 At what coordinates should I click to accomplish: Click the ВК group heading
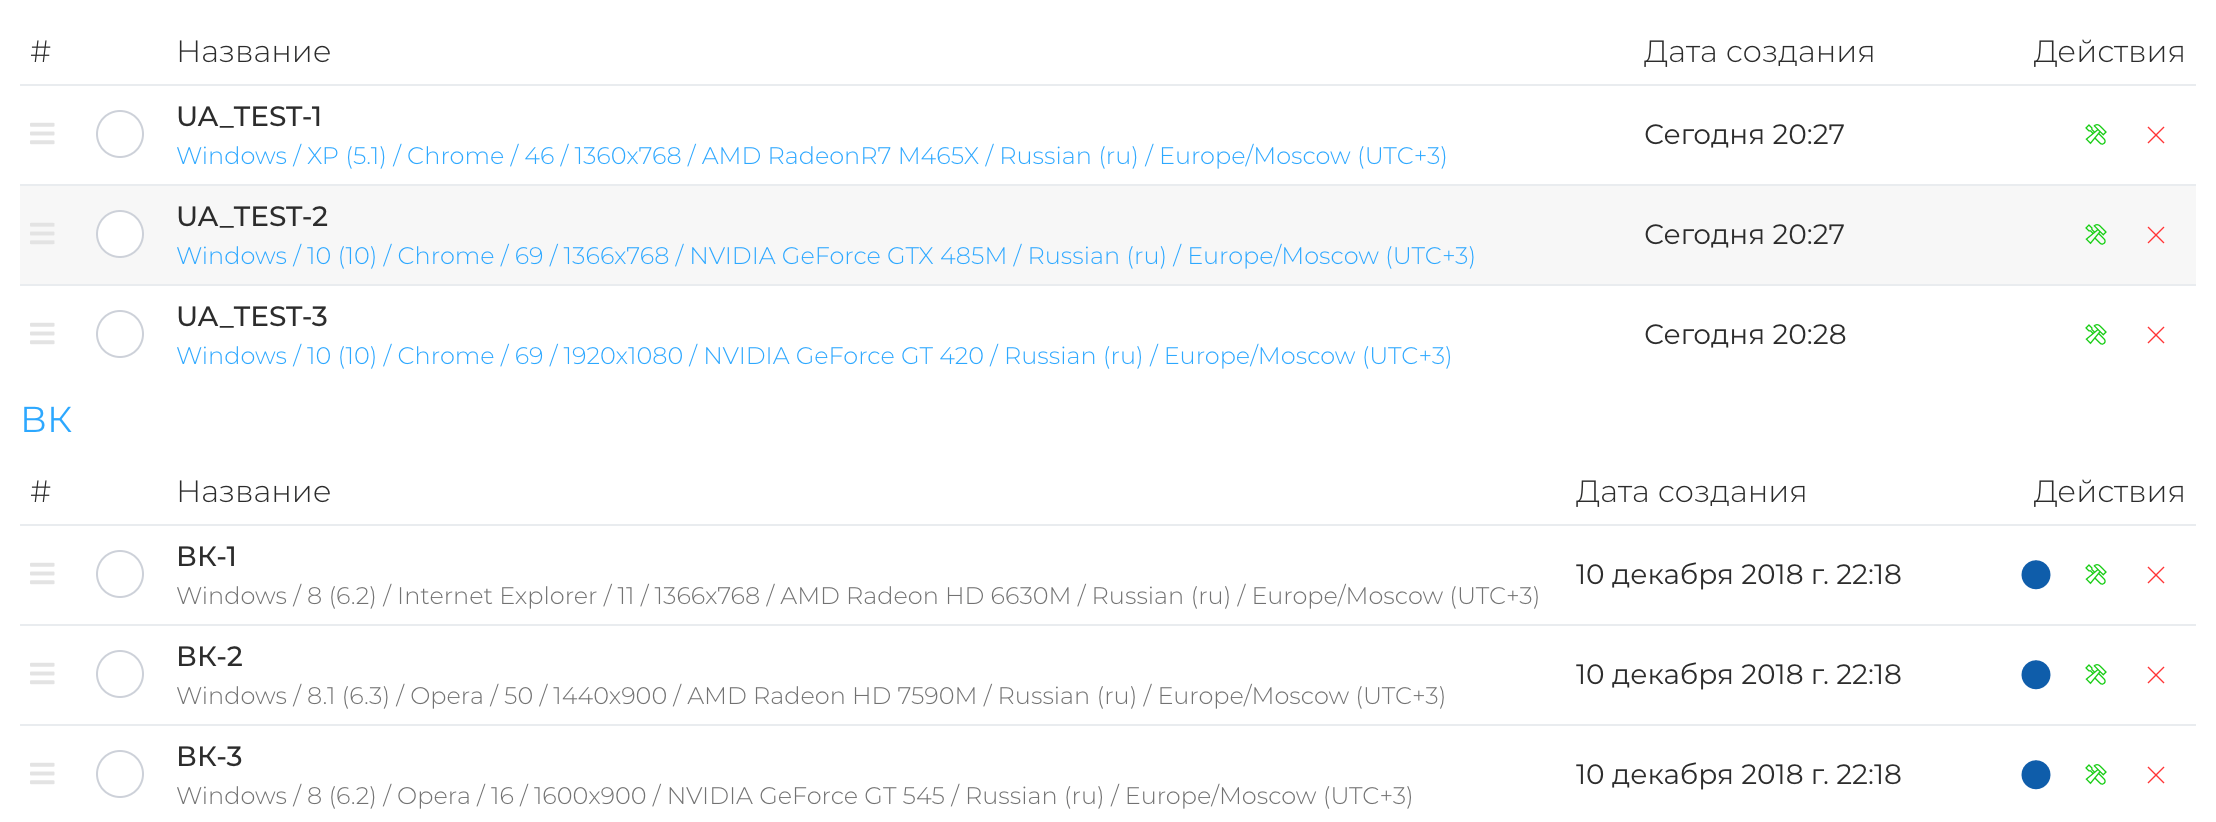click(47, 420)
